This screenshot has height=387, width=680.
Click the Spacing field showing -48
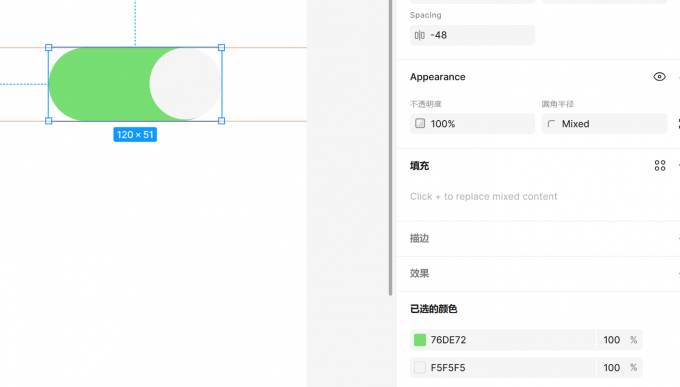click(x=472, y=35)
